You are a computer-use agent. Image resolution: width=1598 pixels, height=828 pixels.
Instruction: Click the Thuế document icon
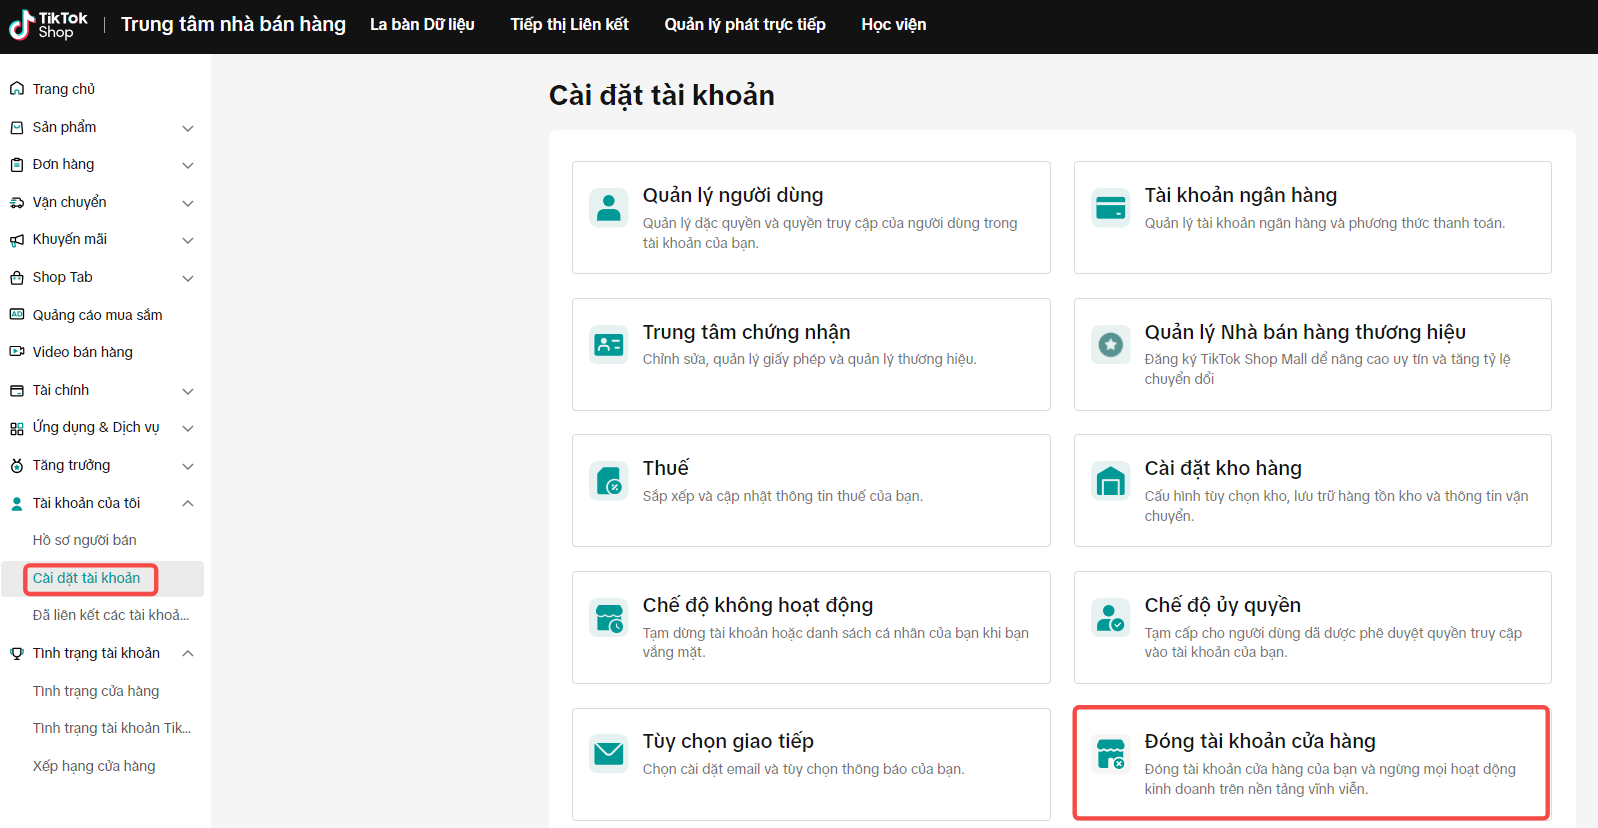click(609, 480)
